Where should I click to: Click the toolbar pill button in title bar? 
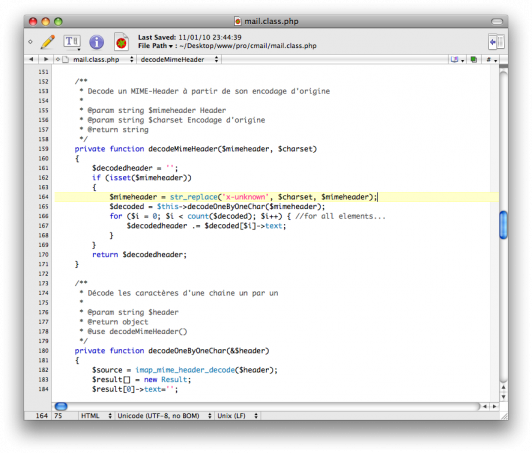click(x=497, y=21)
